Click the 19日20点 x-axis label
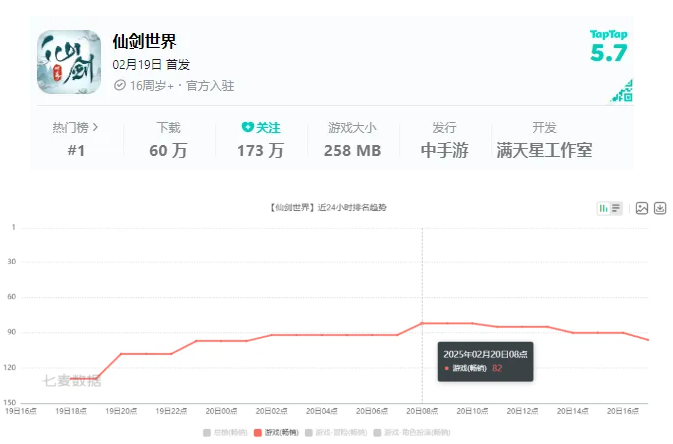This screenshot has width=673, height=444. (121, 411)
